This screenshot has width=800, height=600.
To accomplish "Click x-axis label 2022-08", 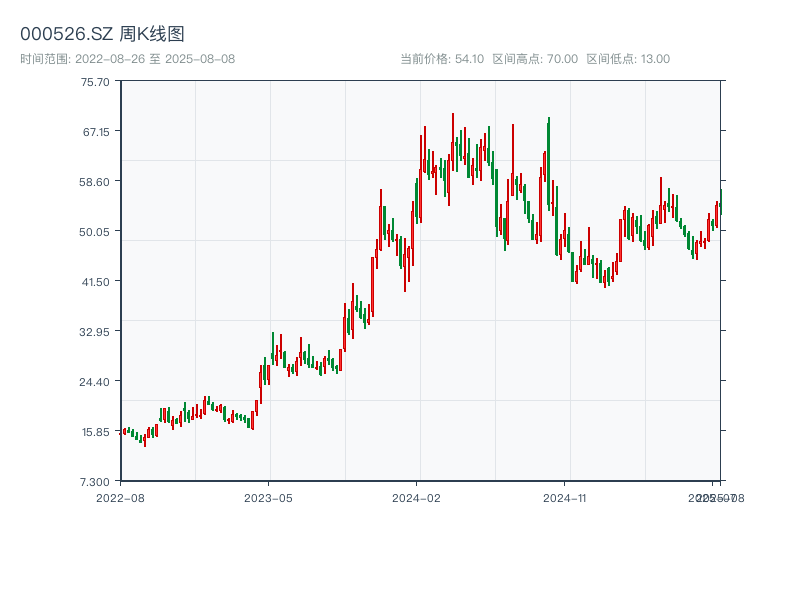I will click(120, 498).
